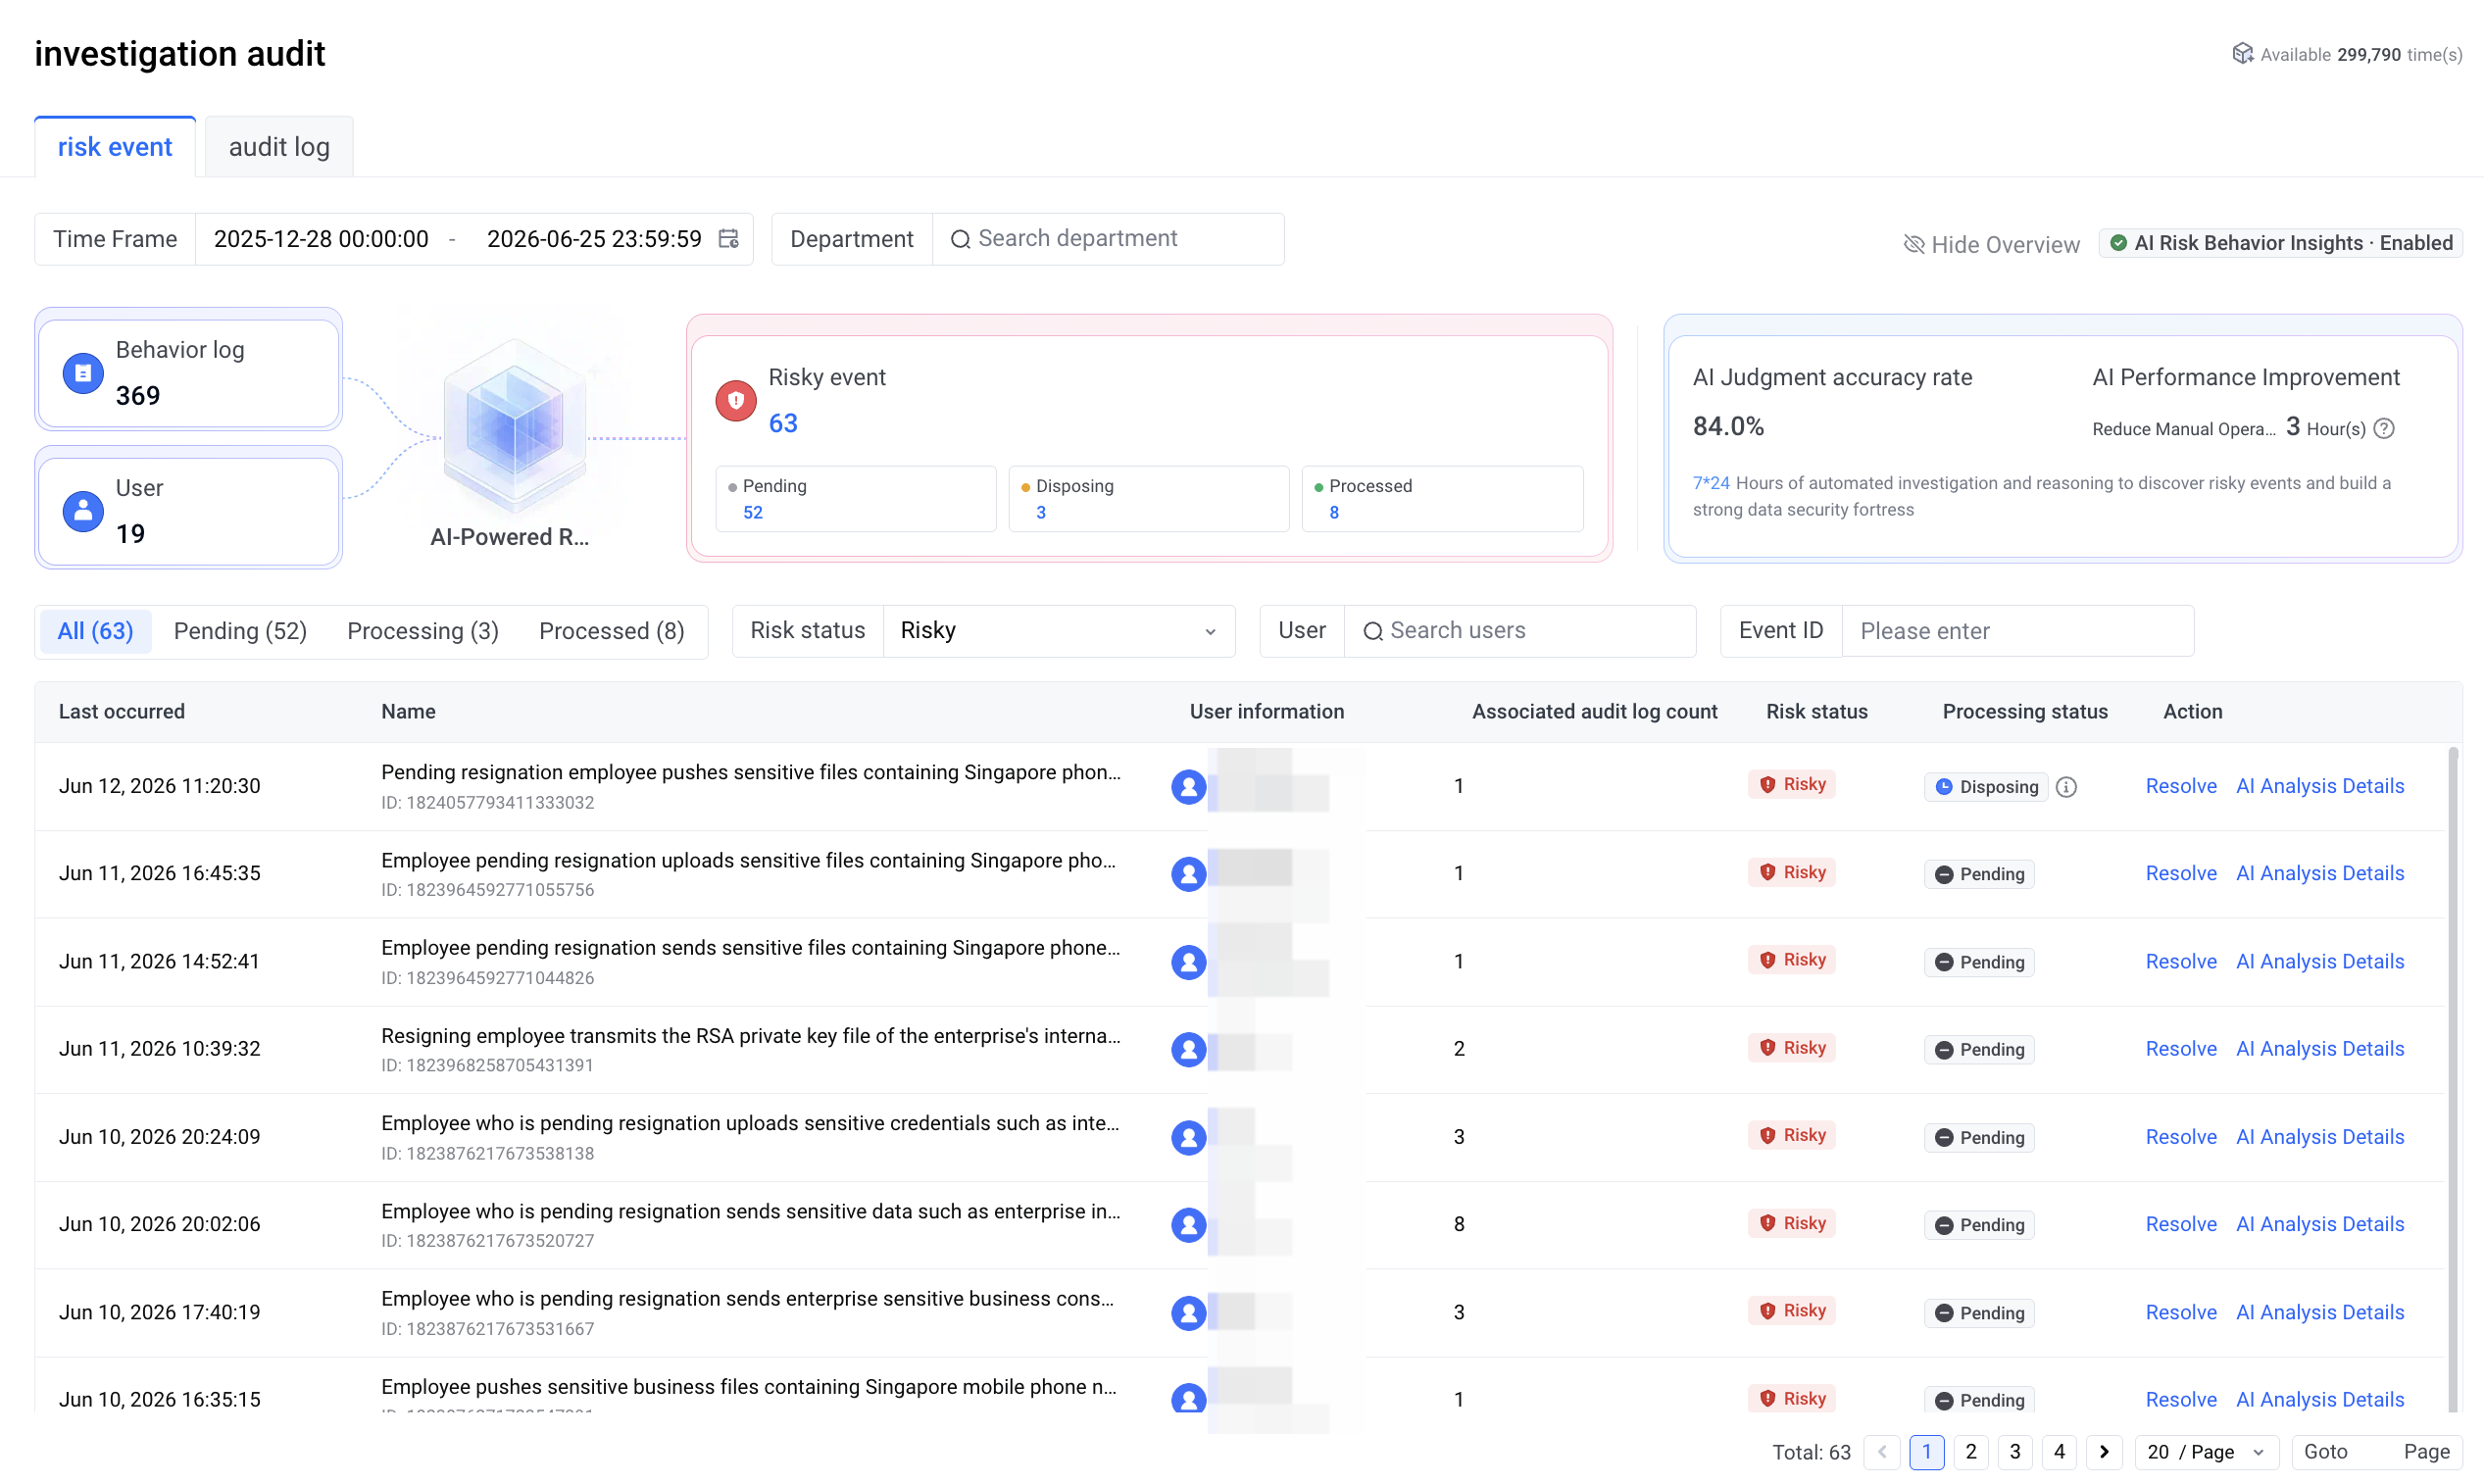Open the 20 / Page size dropdown
Screen dimensions: 2484x1484
click(2206, 1452)
